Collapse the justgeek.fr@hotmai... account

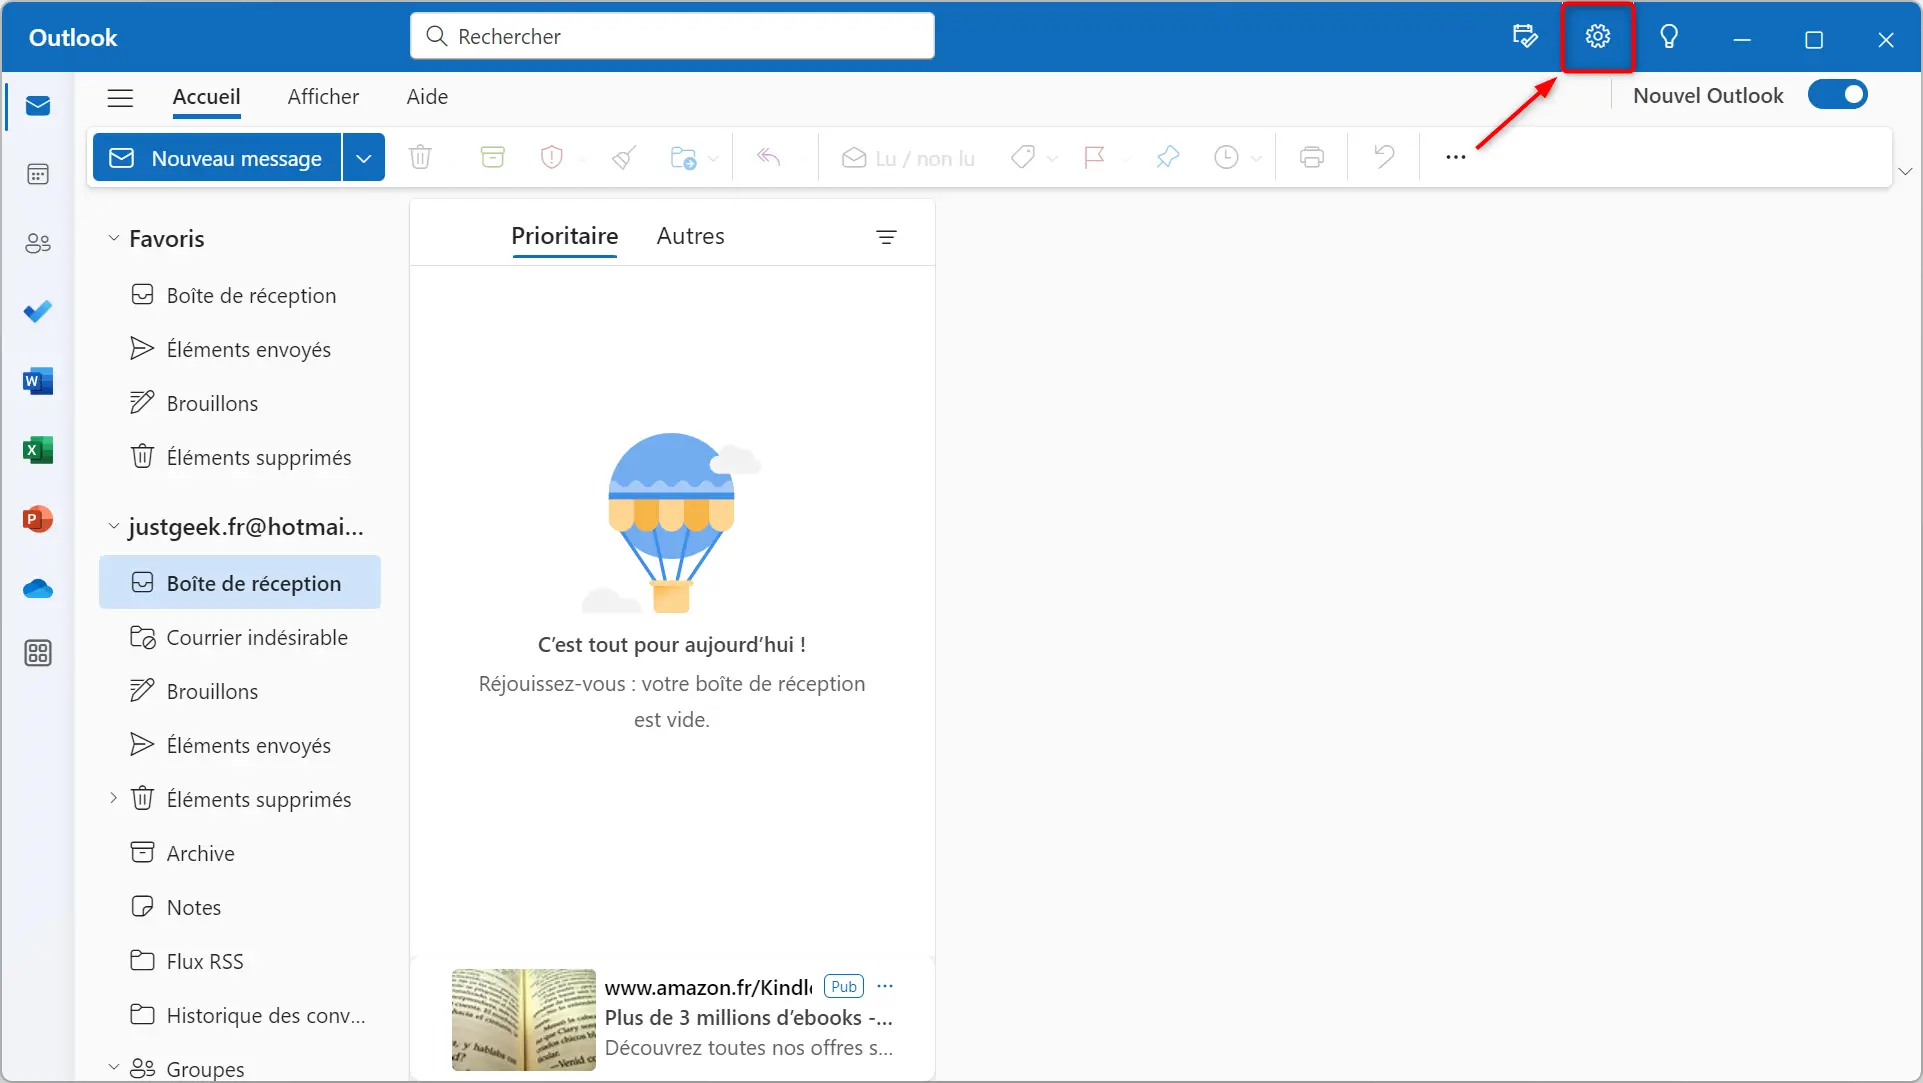click(113, 526)
